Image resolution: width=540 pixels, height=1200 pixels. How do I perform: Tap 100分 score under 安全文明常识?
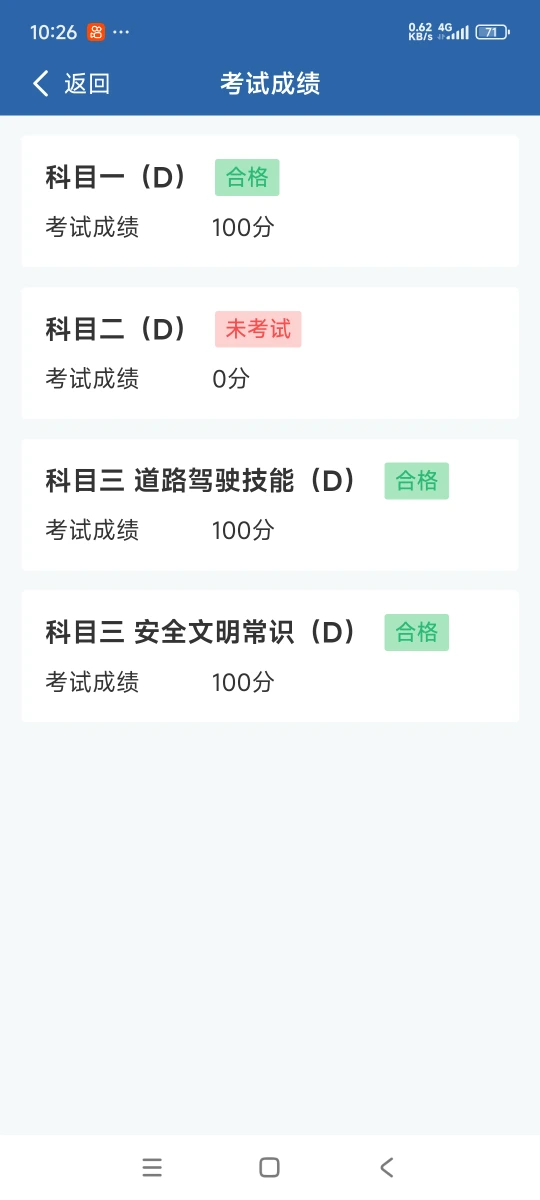[x=243, y=683]
